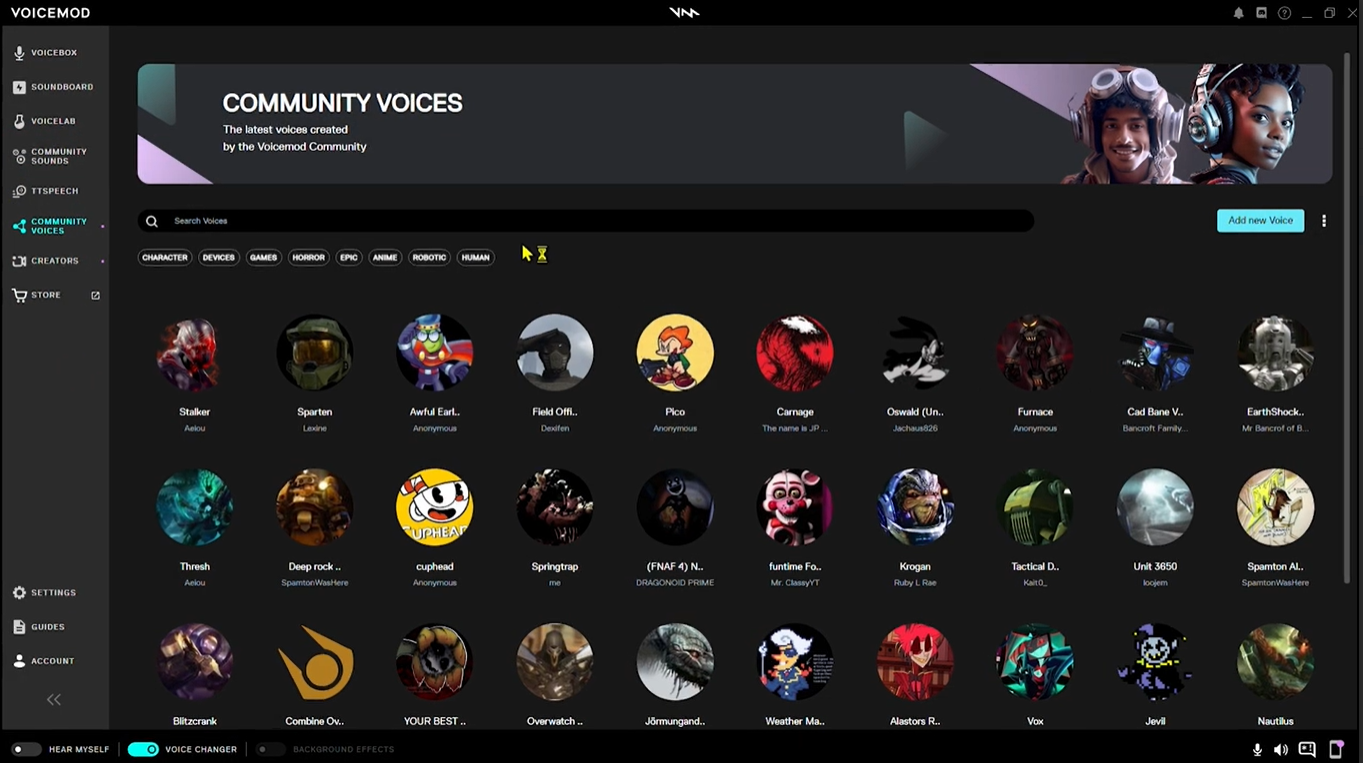Select the HORROR filter tag

pos(308,257)
